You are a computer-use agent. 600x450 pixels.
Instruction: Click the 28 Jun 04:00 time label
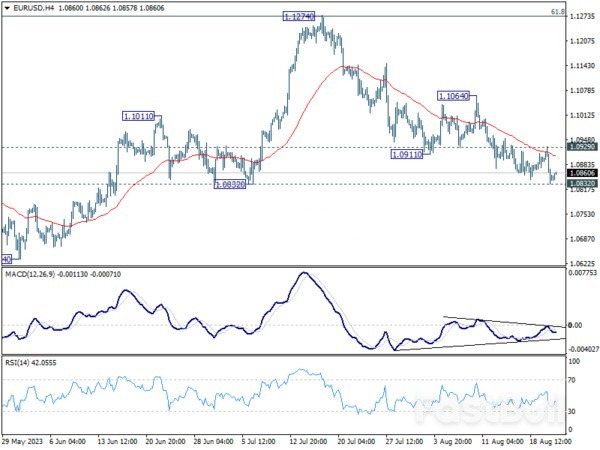pos(214,442)
